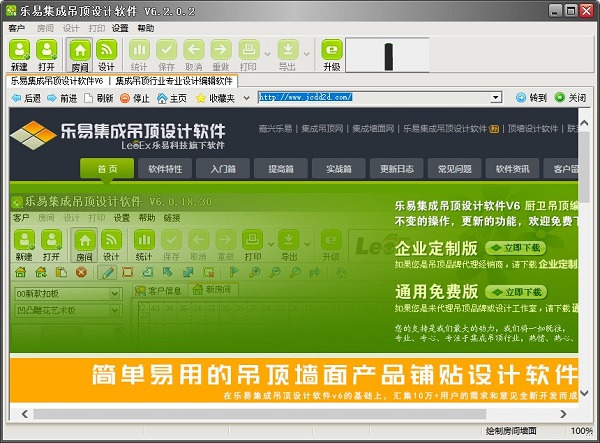Switch to 集成吊顶行业专业设计编辑软件 tab
The image size is (600, 443).
[173, 80]
